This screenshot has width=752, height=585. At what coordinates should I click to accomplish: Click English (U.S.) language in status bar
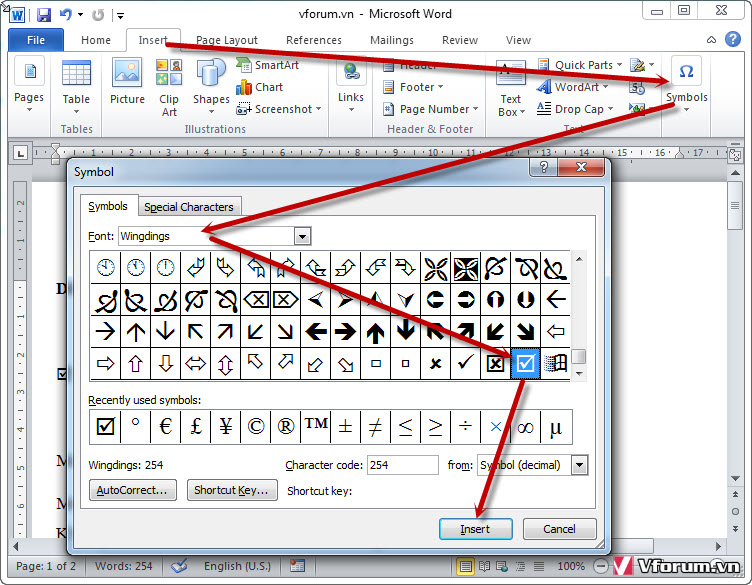[237, 566]
